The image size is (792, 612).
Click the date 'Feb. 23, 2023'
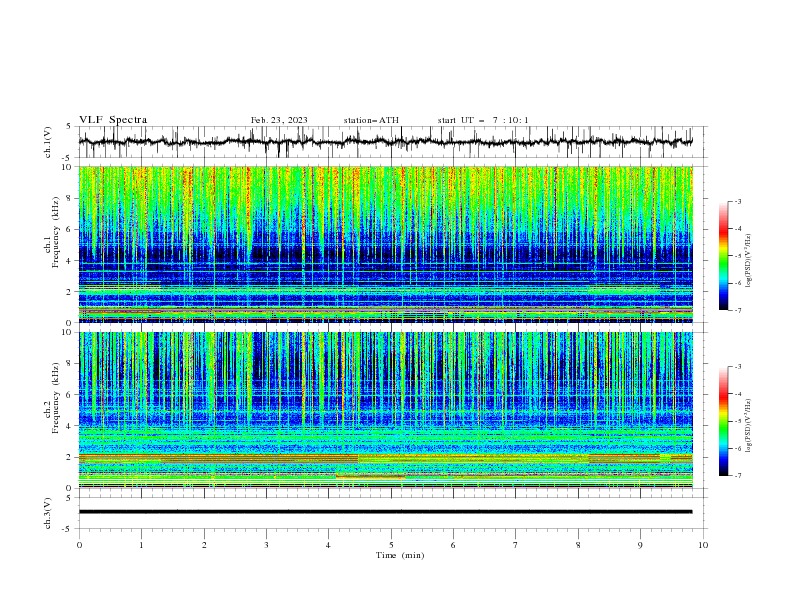(279, 120)
